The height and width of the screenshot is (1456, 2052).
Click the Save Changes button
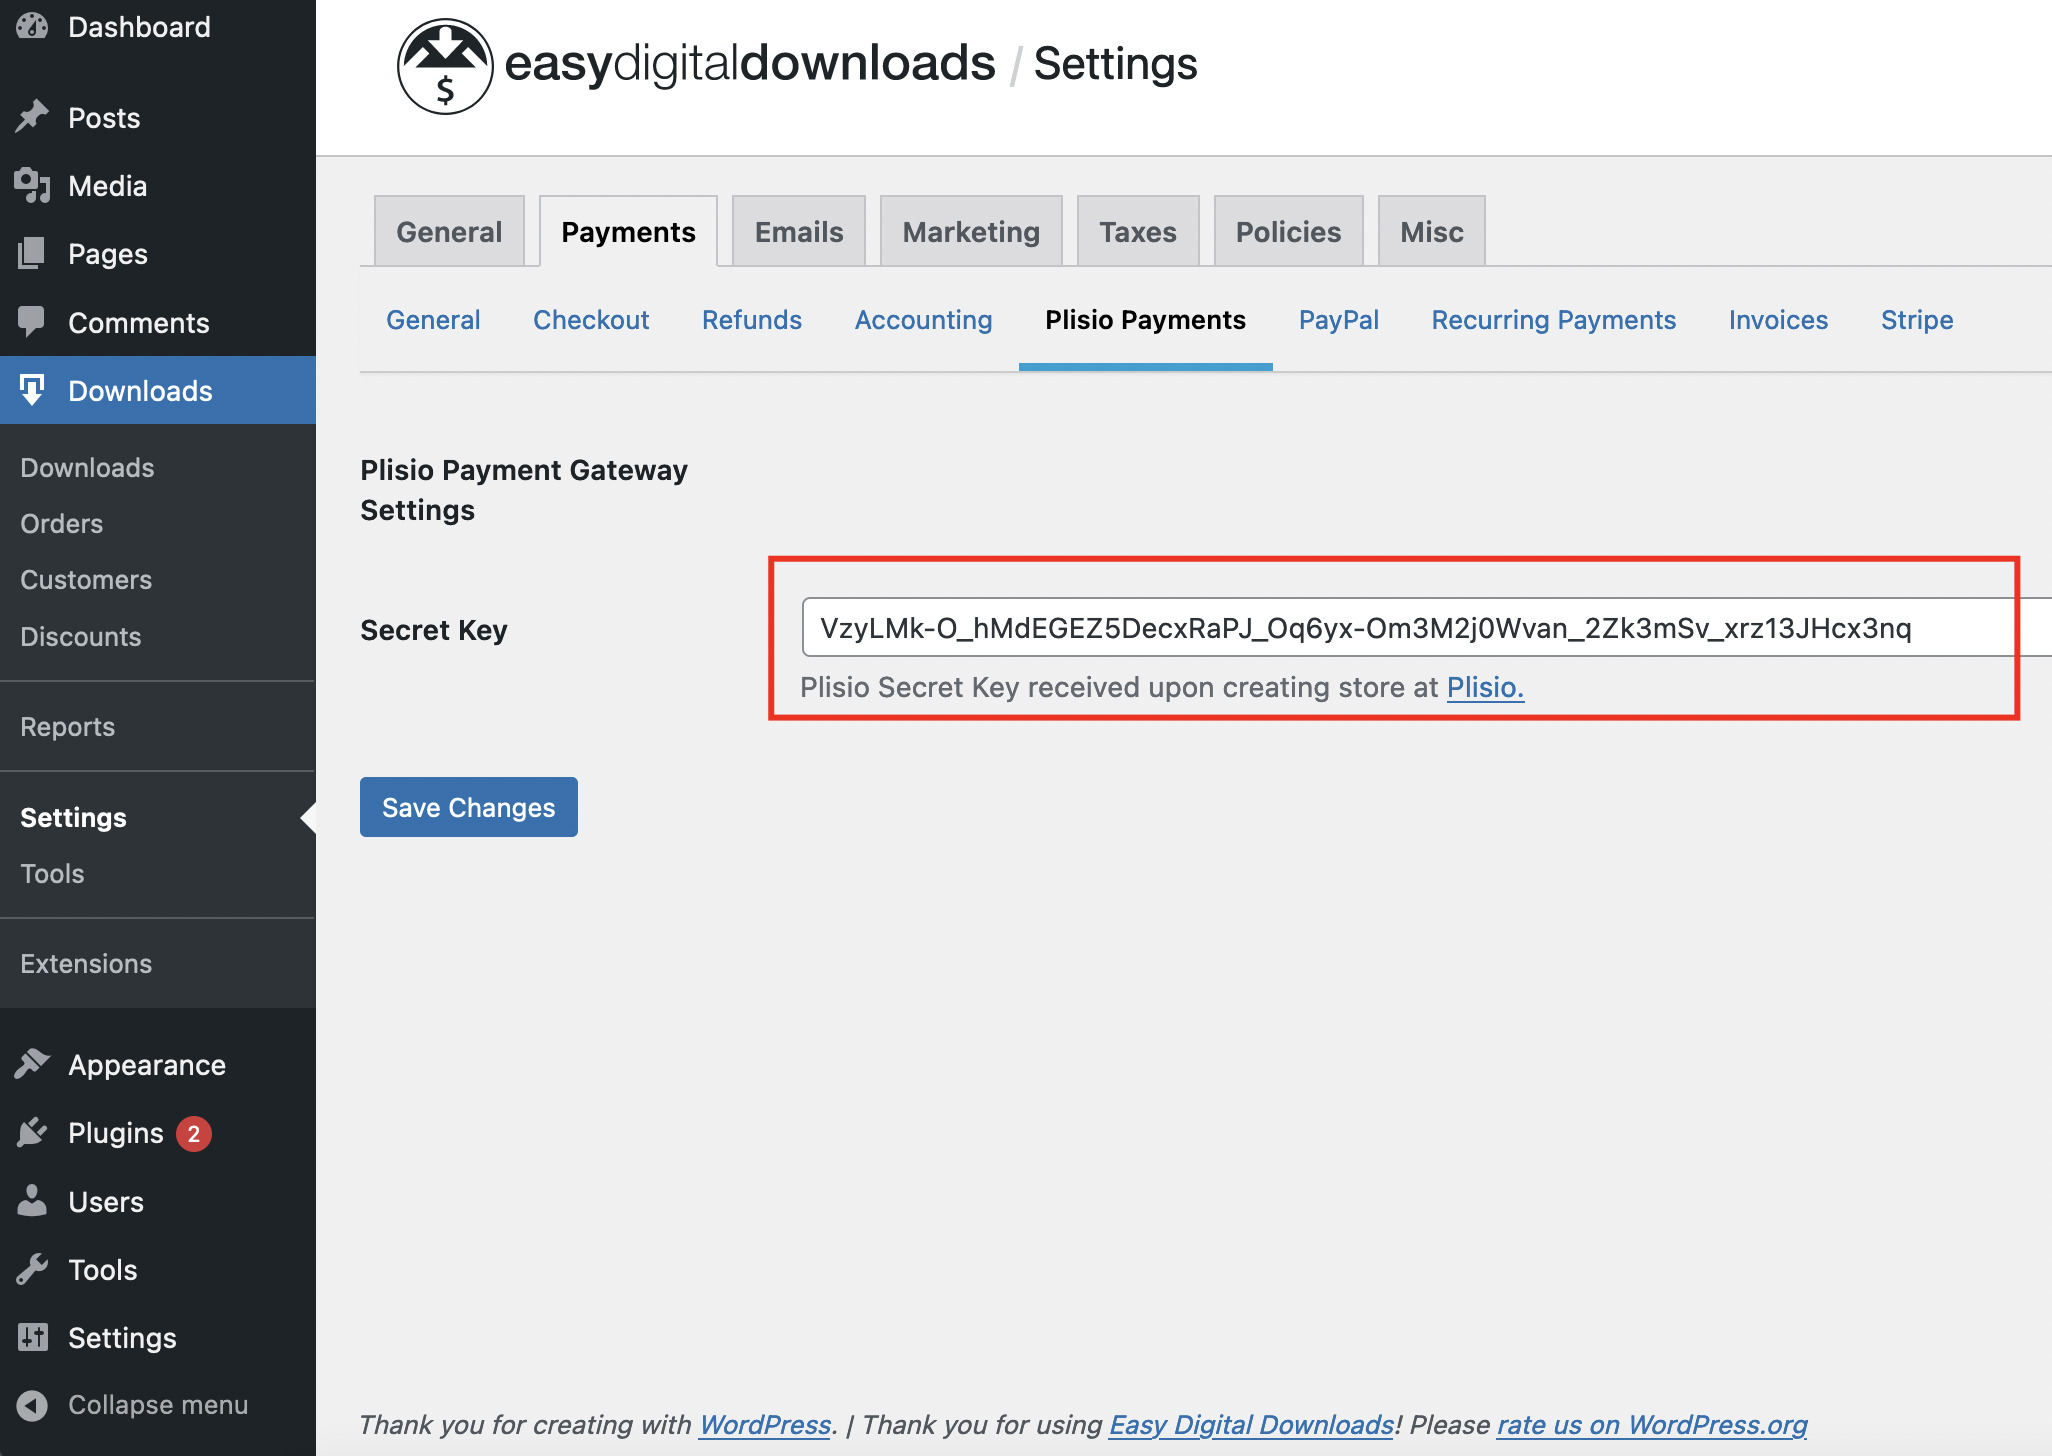(x=467, y=807)
